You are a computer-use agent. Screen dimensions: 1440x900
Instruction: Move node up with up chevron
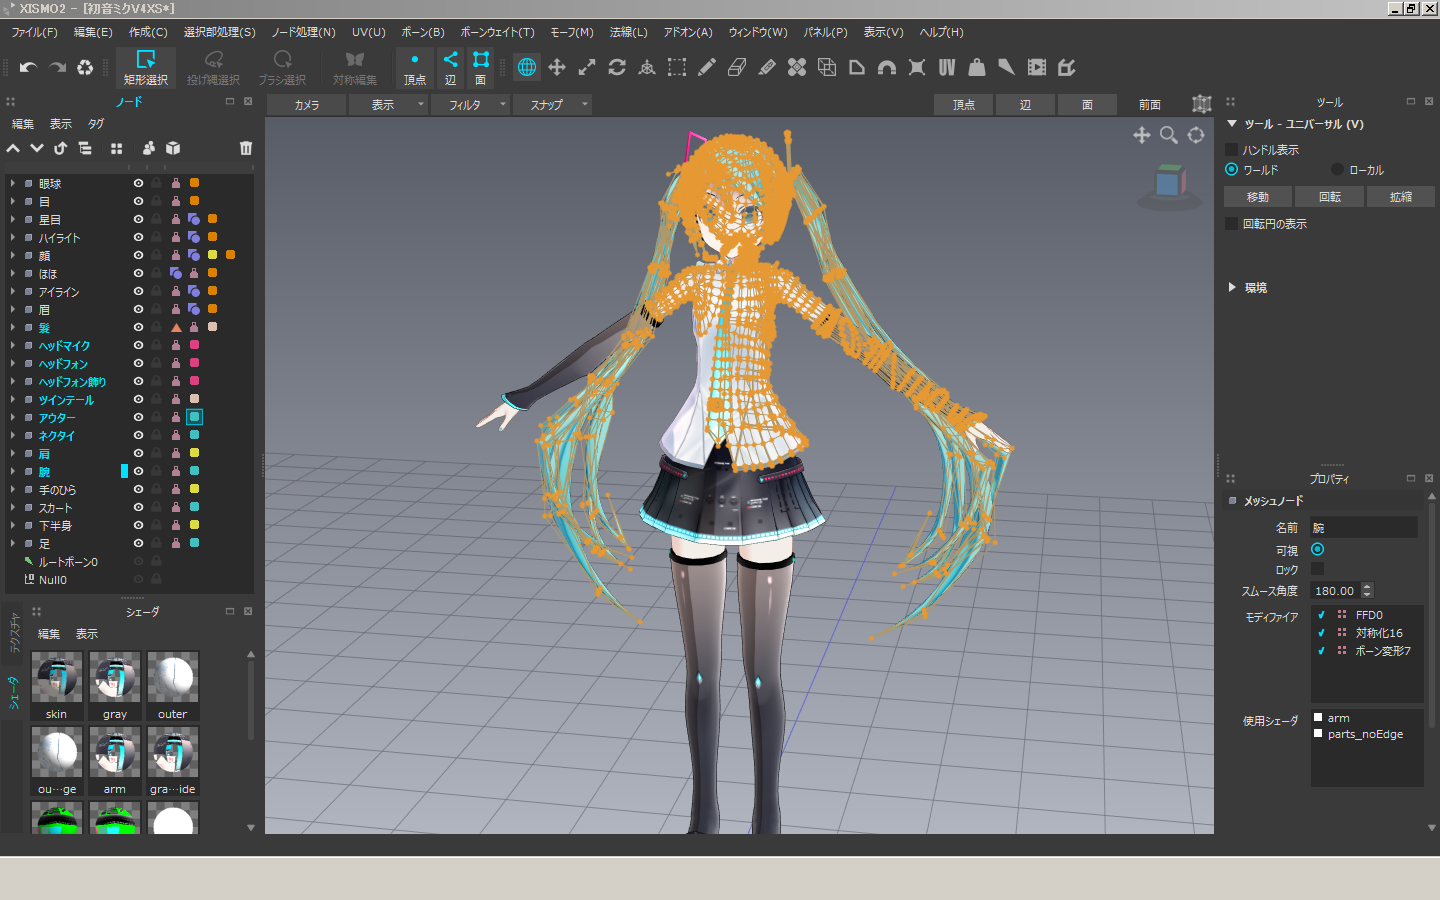13,148
